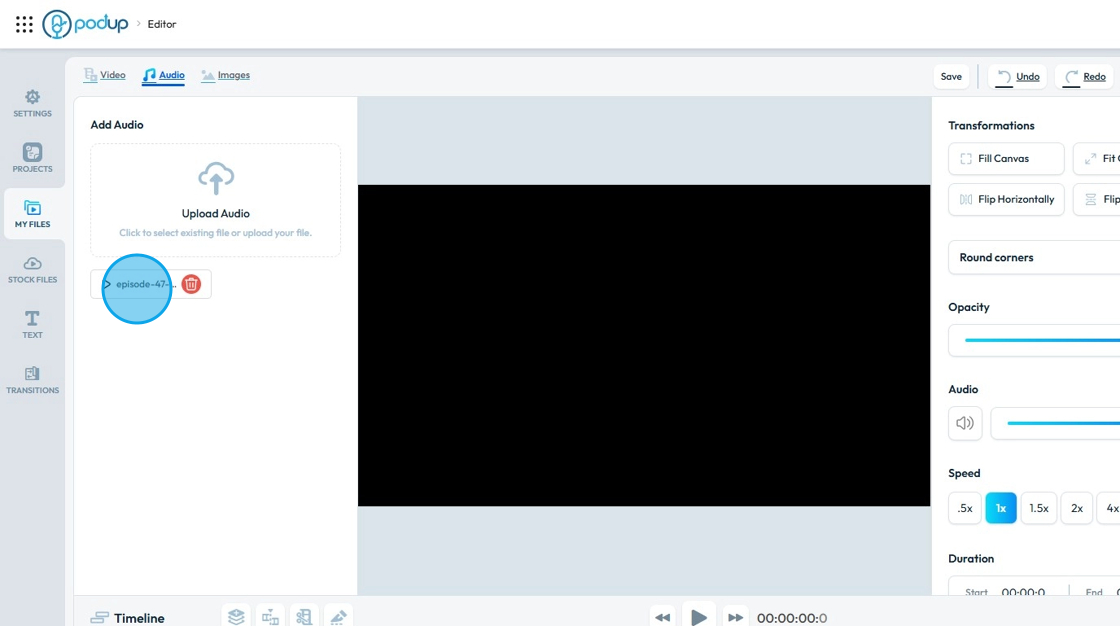Open Settings in the sidebar
1120x626 pixels.
point(32,104)
